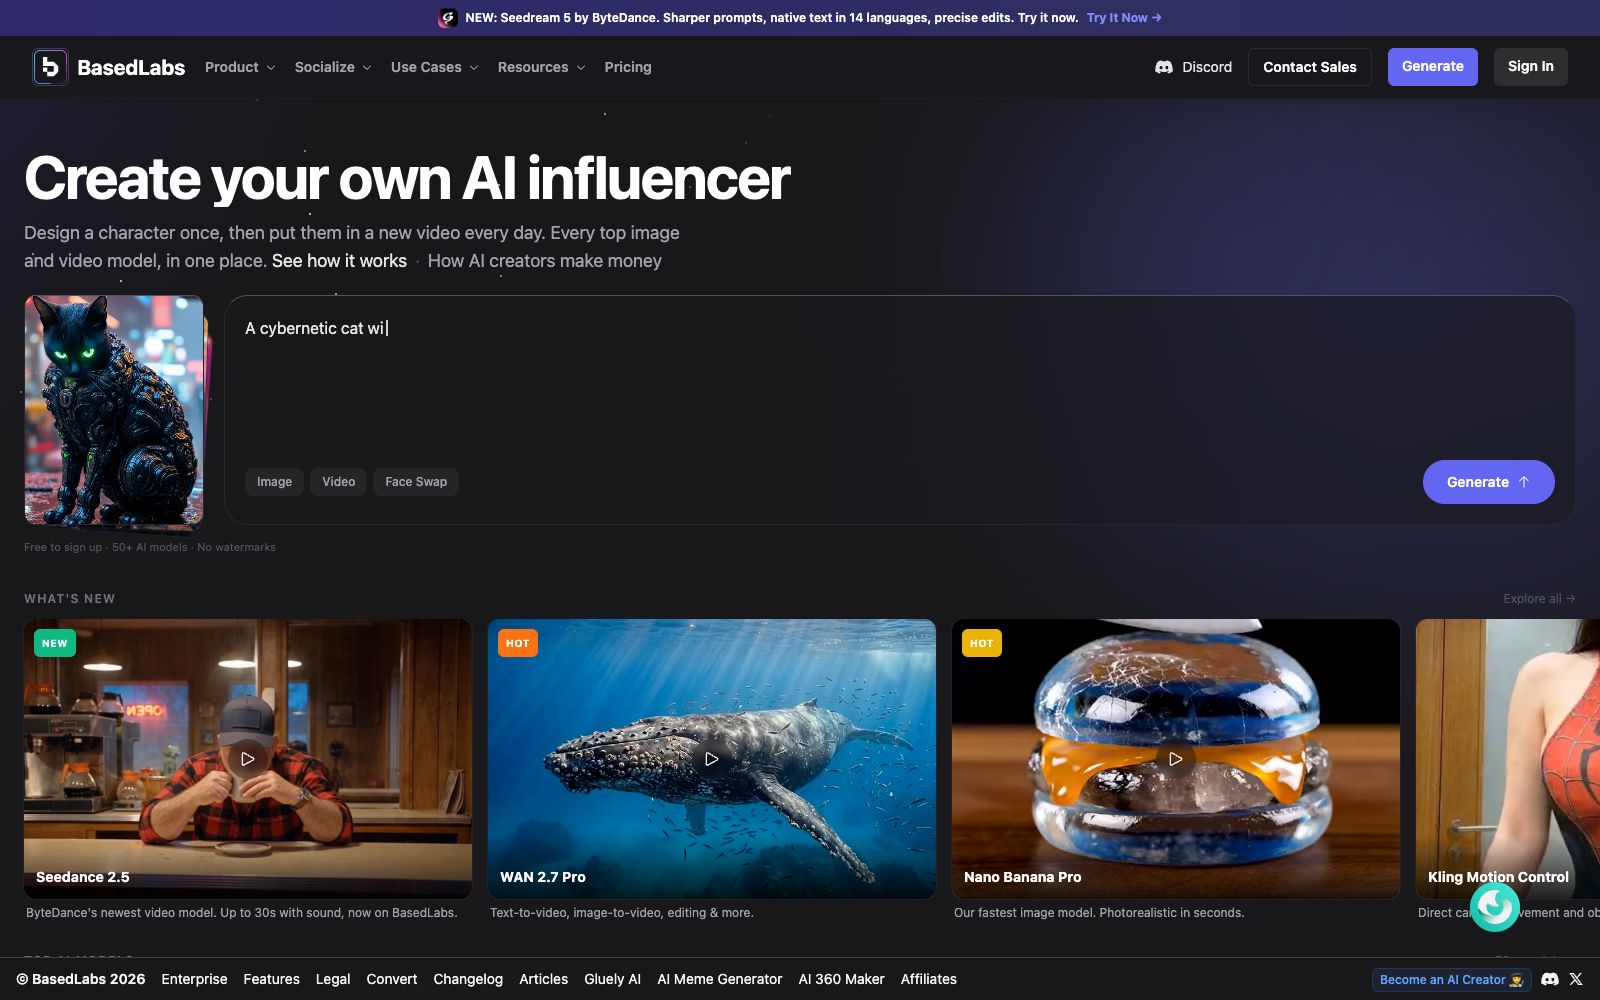Select the Face Swap mode chip
The width and height of the screenshot is (1600, 1000).
416,482
